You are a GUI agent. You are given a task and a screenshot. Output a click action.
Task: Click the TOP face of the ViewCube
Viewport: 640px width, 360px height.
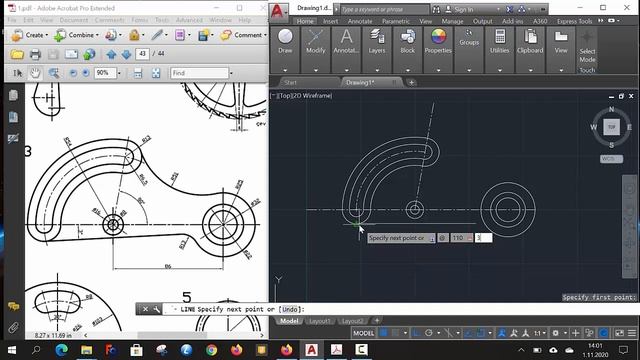611,127
